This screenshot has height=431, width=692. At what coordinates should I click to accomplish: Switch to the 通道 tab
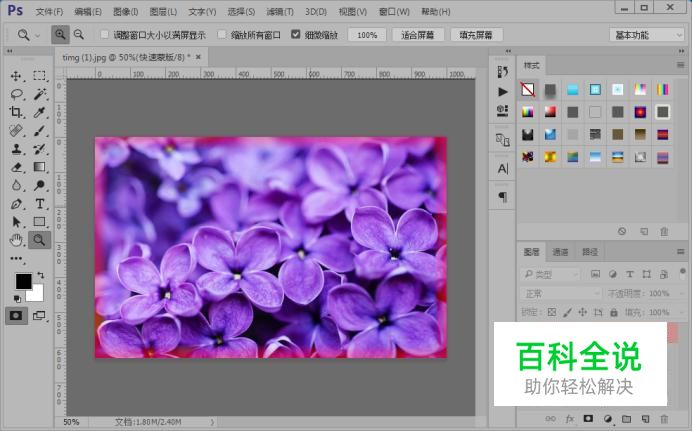click(560, 252)
